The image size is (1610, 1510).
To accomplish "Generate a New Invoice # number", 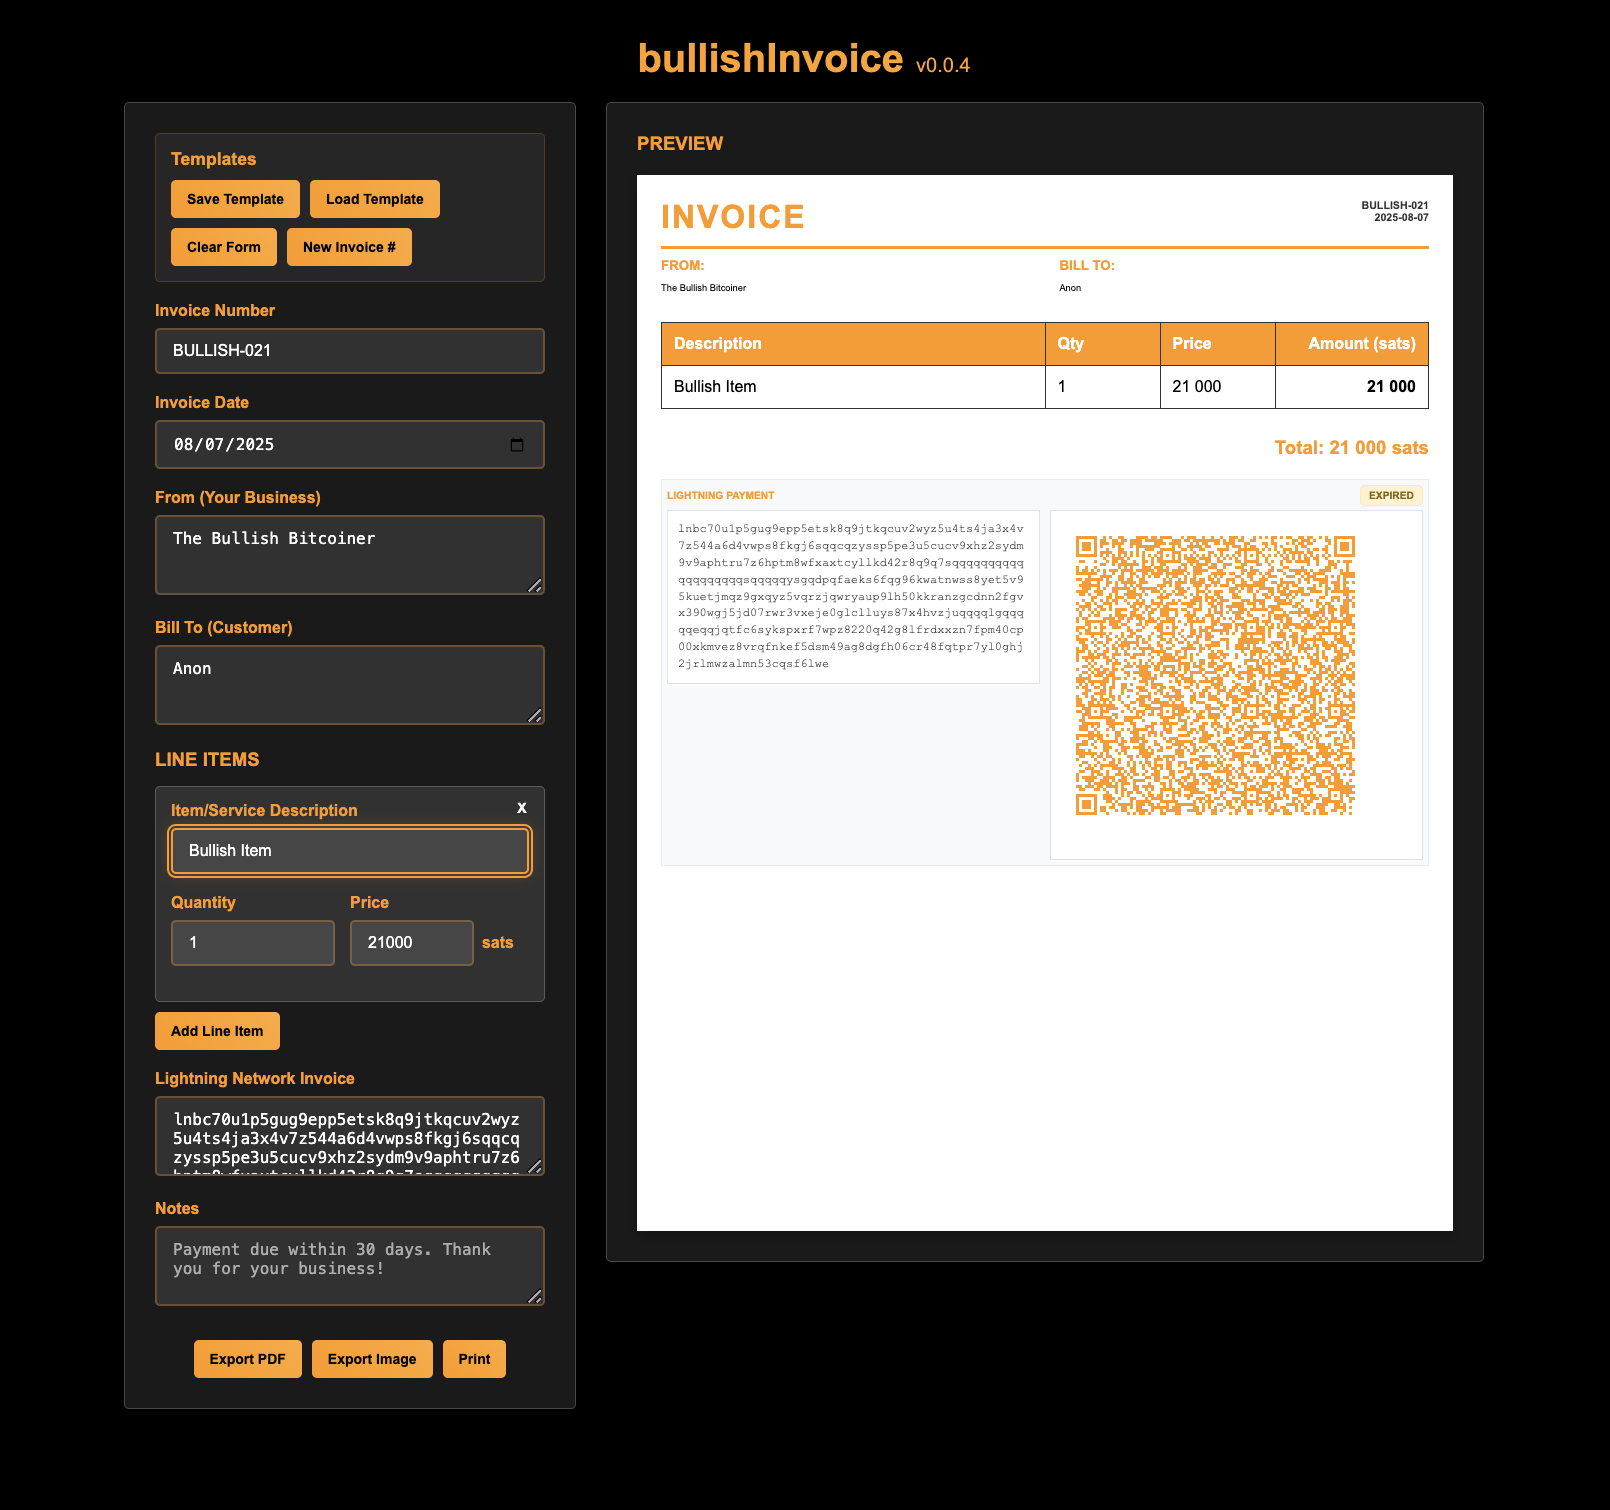I will coord(349,247).
